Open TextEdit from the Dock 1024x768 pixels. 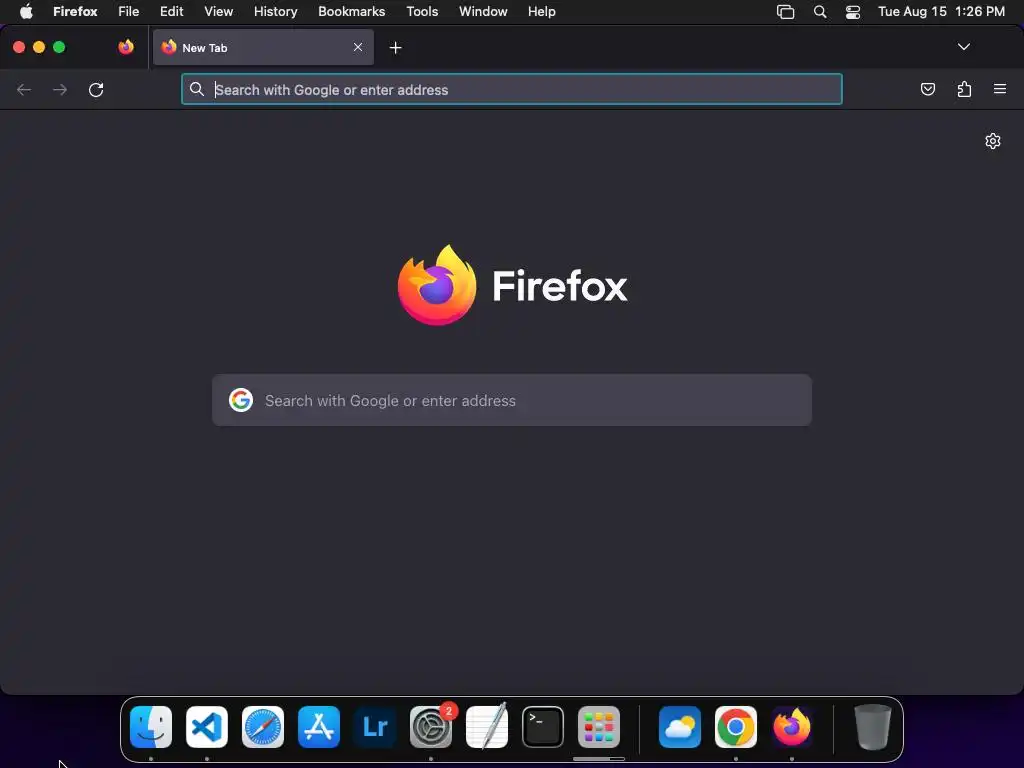(487, 726)
